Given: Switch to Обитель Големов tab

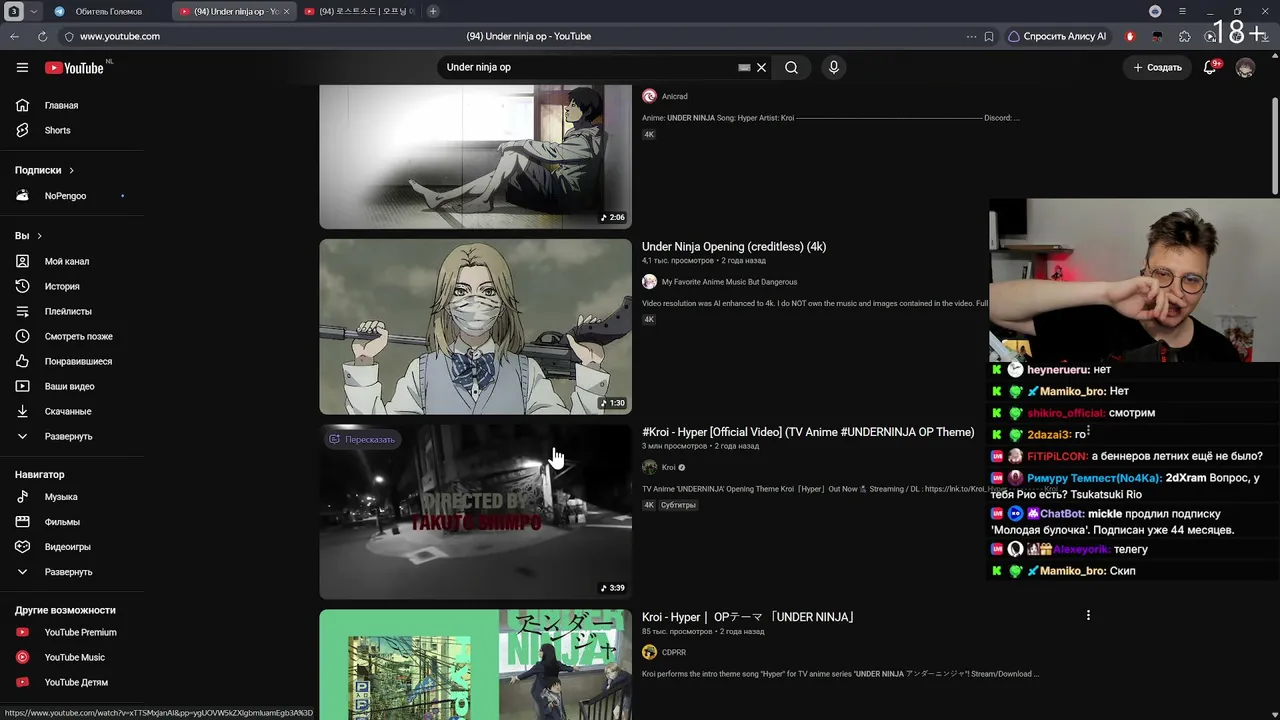Looking at the screenshot, I should (x=109, y=11).
